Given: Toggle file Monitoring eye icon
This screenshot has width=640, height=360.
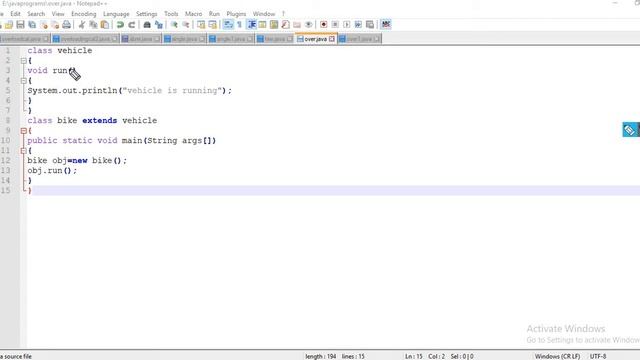Looking at the screenshot, I should (309, 25).
